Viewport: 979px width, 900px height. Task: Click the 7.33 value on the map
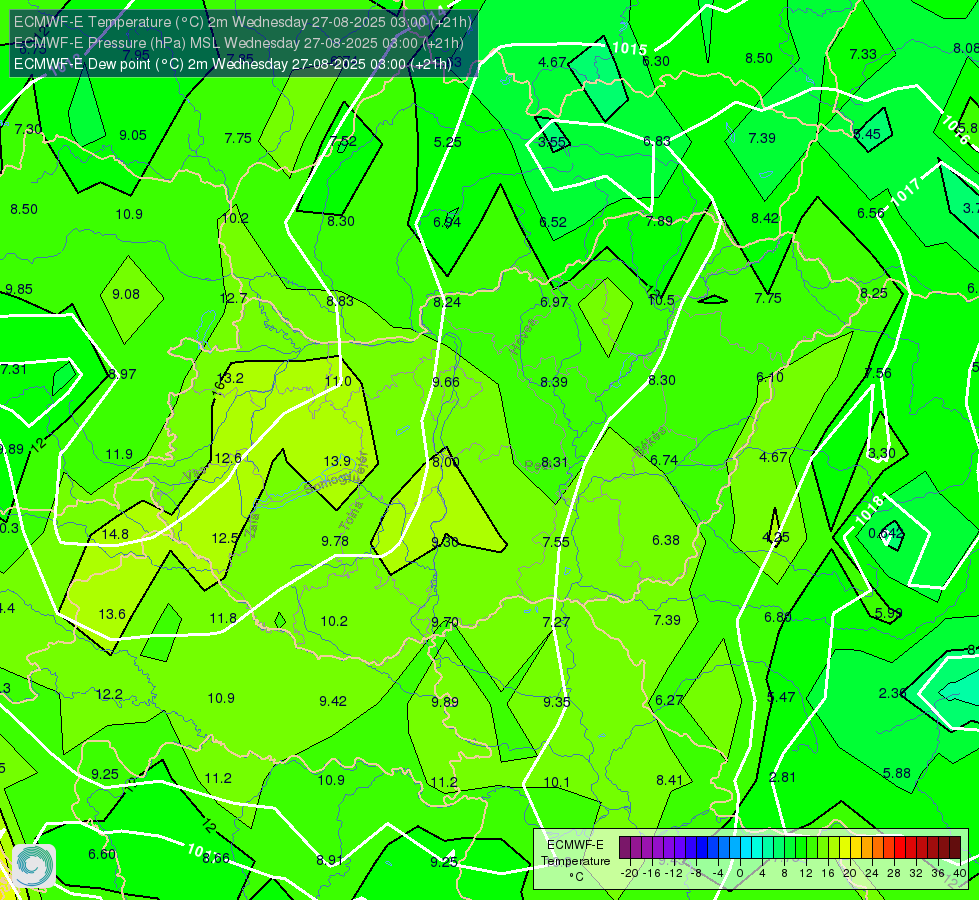point(863,54)
